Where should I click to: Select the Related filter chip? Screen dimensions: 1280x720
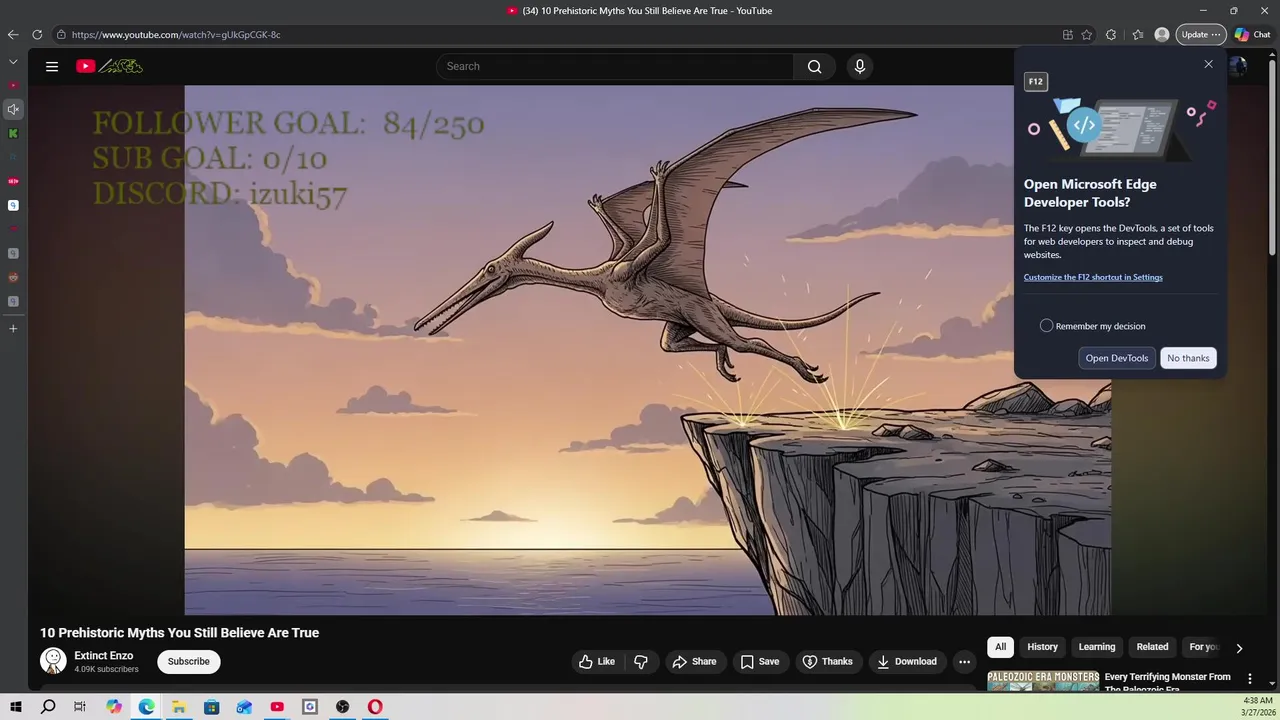click(1152, 647)
